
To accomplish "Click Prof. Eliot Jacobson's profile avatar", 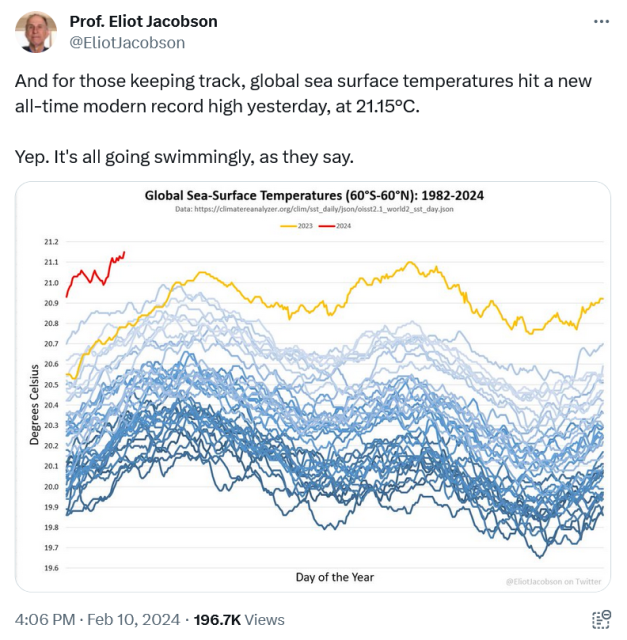I will tap(36, 32).
